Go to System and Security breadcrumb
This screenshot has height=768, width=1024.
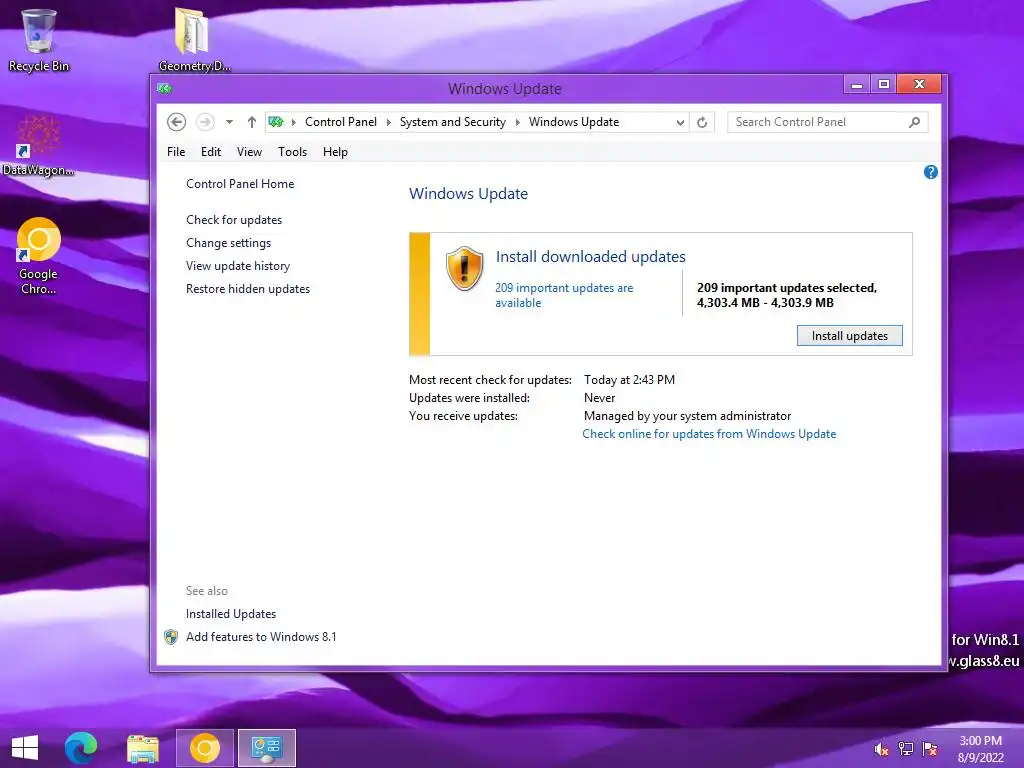pyautogui.click(x=453, y=122)
